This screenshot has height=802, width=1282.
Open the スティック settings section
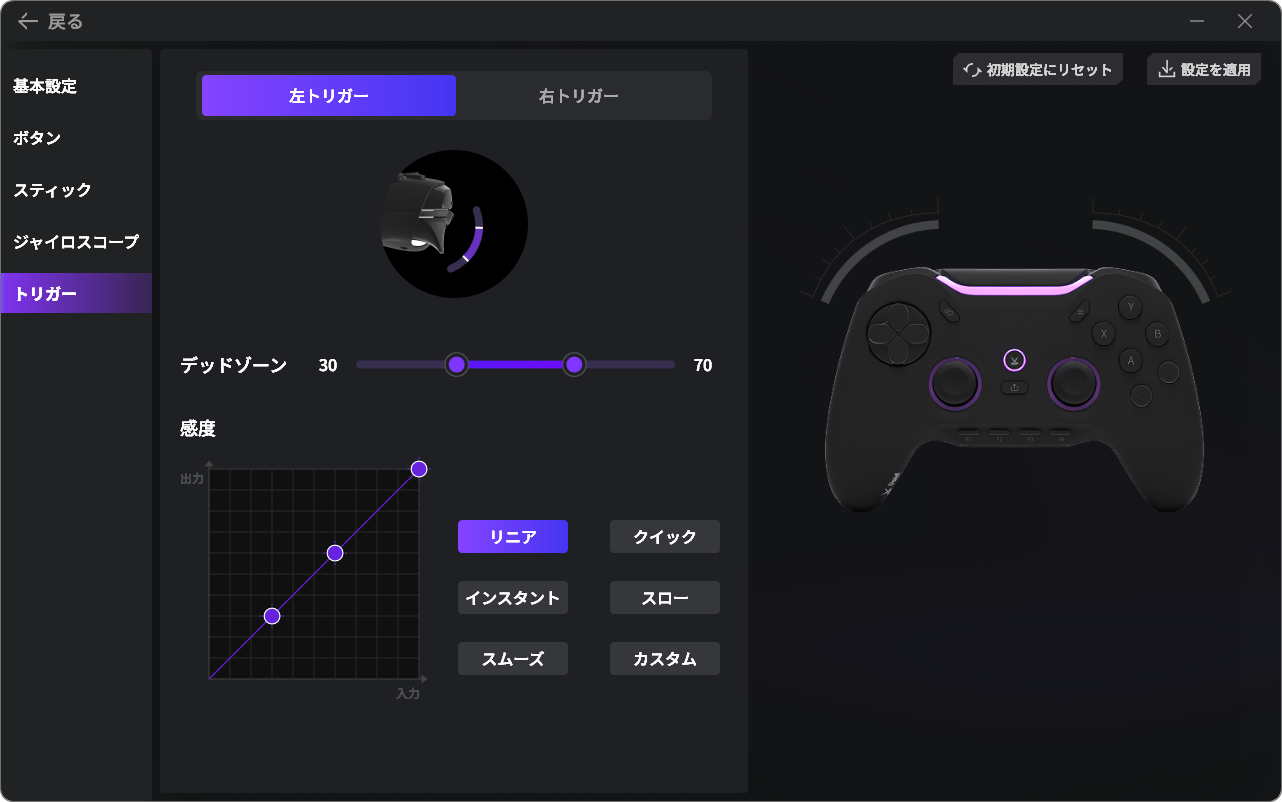point(52,190)
